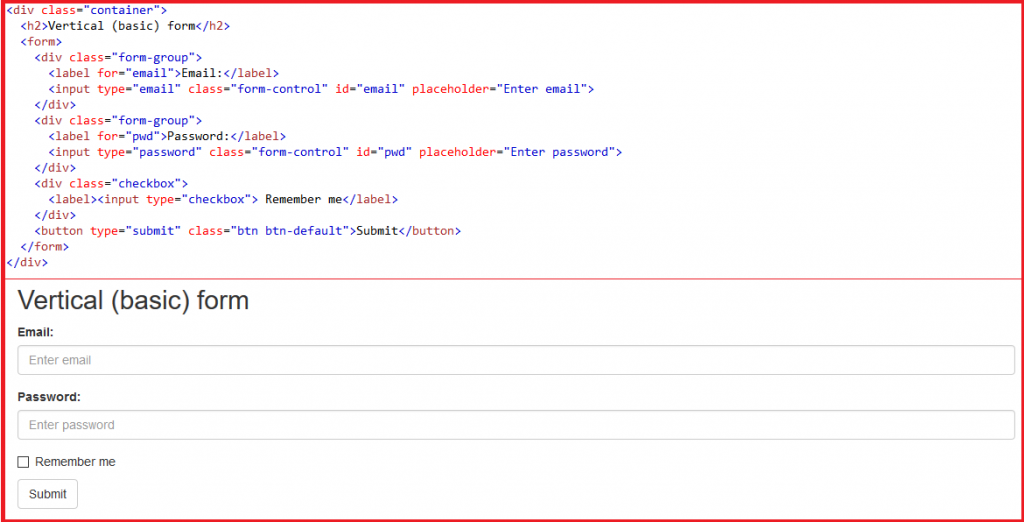Click the div class="container" code line

coord(86,10)
